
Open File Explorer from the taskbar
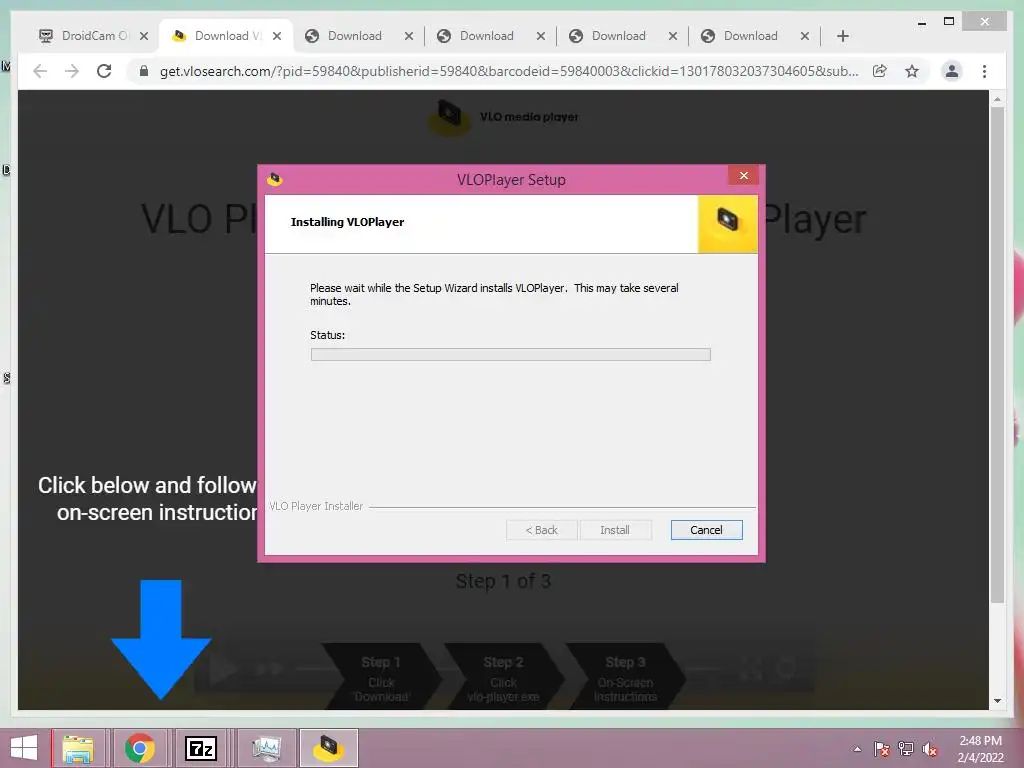[x=78, y=748]
